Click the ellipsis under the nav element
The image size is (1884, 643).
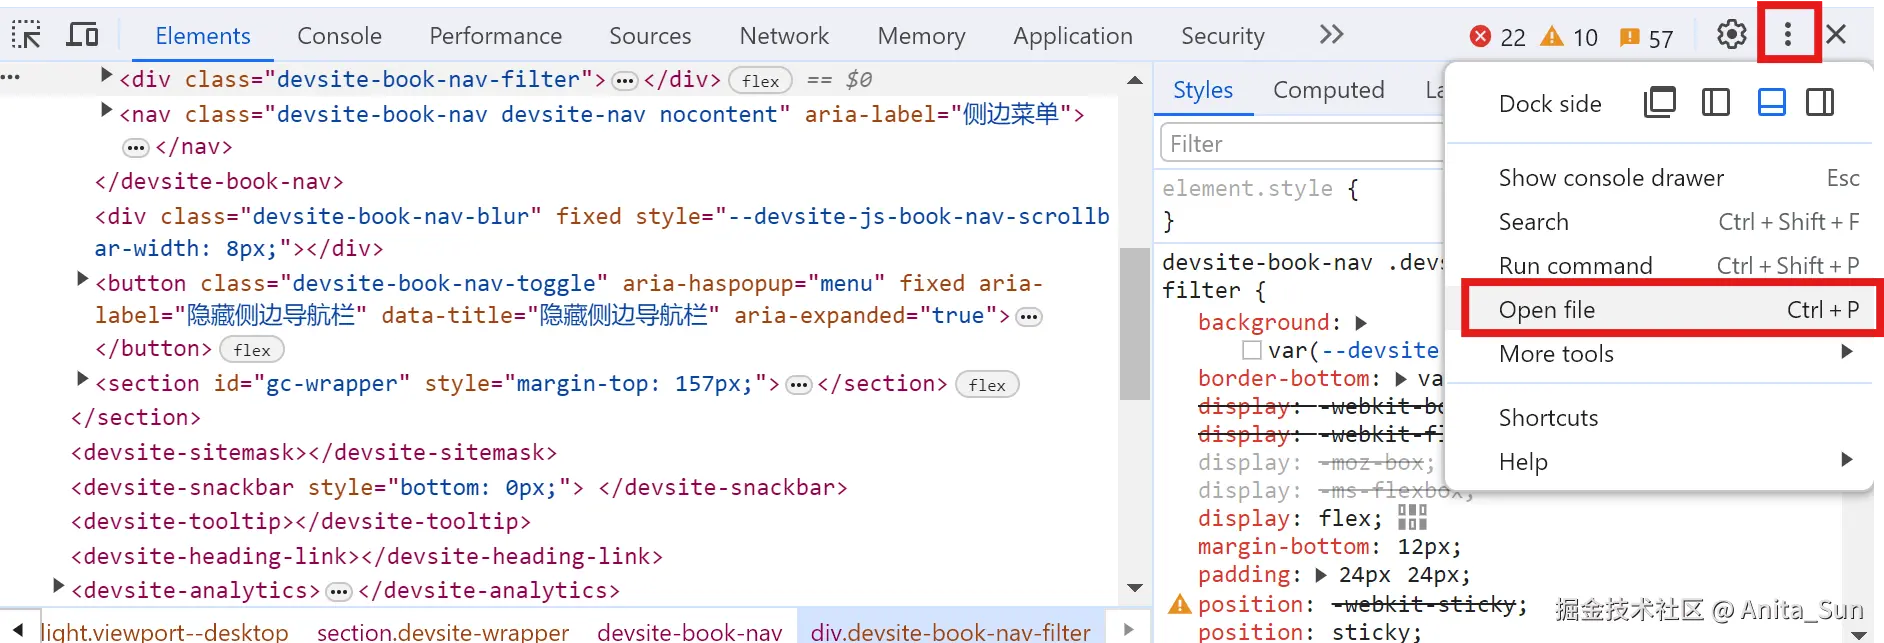tap(135, 148)
